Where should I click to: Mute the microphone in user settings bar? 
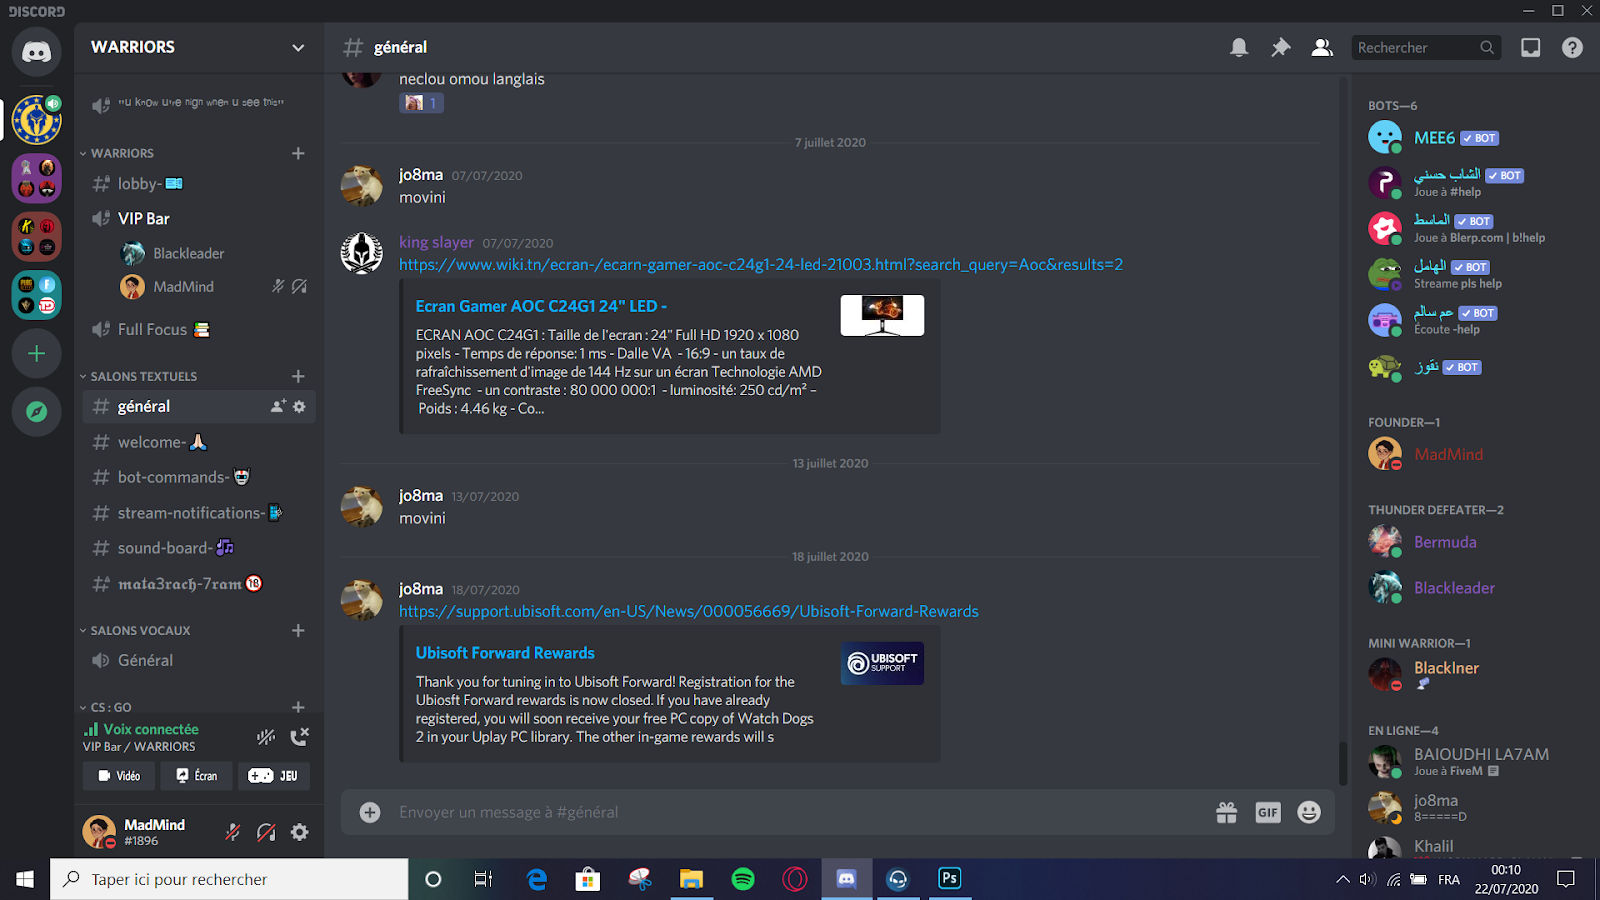tap(232, 831)
